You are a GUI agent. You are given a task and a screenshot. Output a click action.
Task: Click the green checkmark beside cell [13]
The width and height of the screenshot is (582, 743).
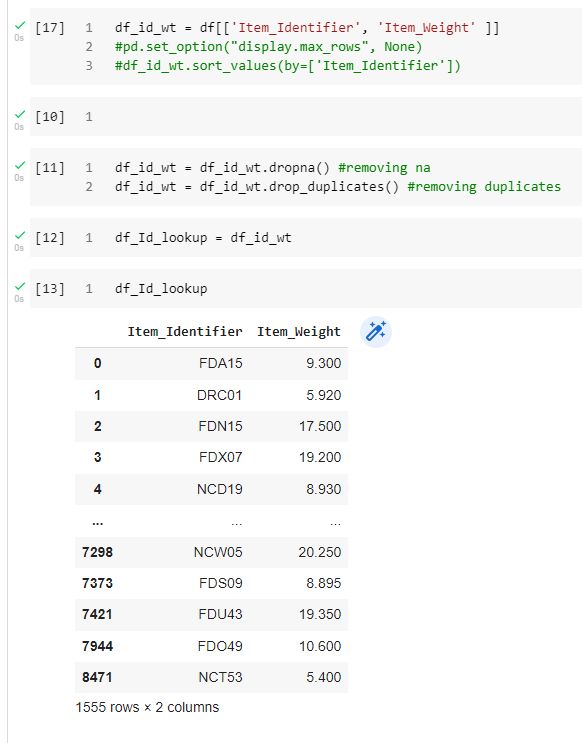pyautogui.click(x=20, y=286)
